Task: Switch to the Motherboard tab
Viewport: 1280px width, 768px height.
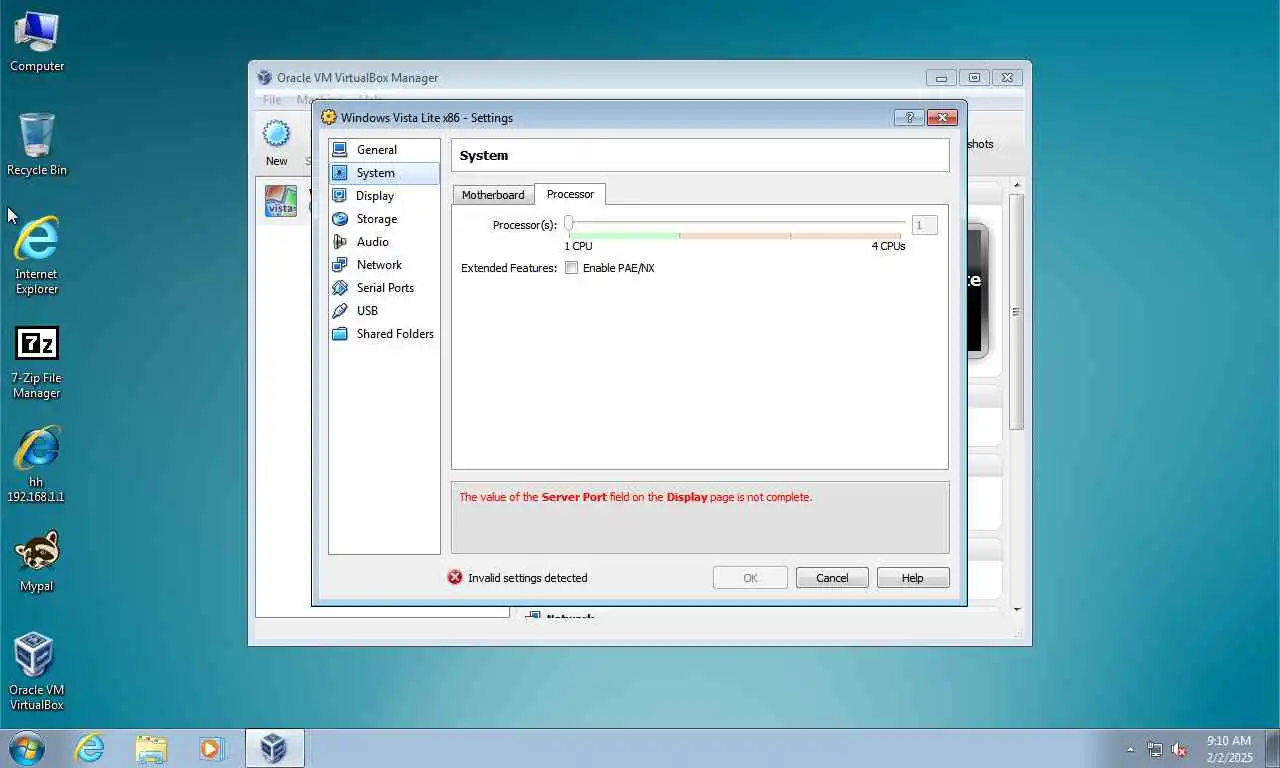Action: pos(493,195)
